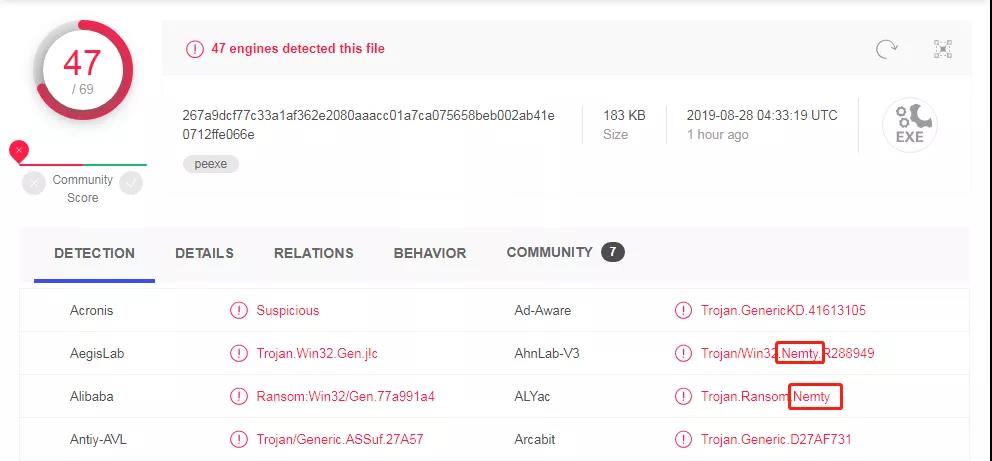Click the community score downvote X icon
The image size is (992, 461).
tap(34, 183)
